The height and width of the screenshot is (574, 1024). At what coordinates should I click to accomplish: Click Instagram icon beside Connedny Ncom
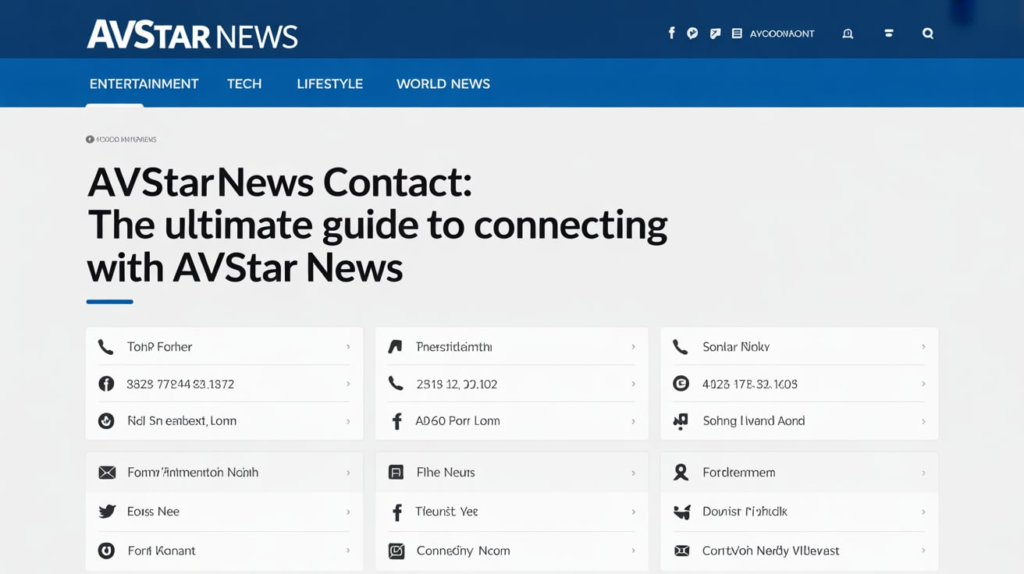[x=396, y=550]
